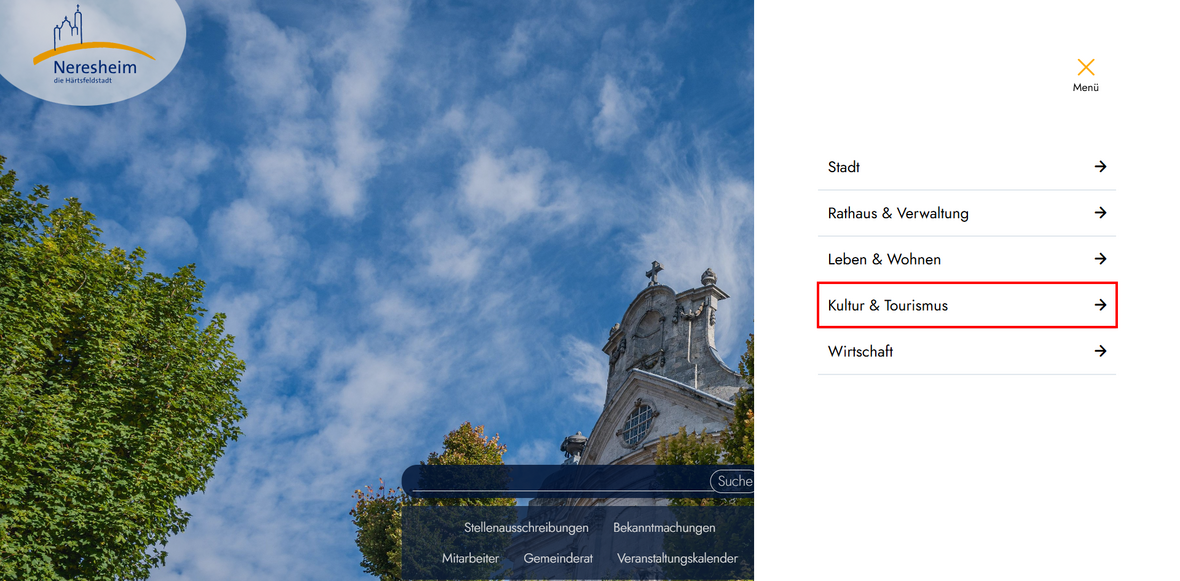The image size is (1180, 581).
Task: Go to the Wirtschaft menu entry
Action: click(x=860, y=351)
